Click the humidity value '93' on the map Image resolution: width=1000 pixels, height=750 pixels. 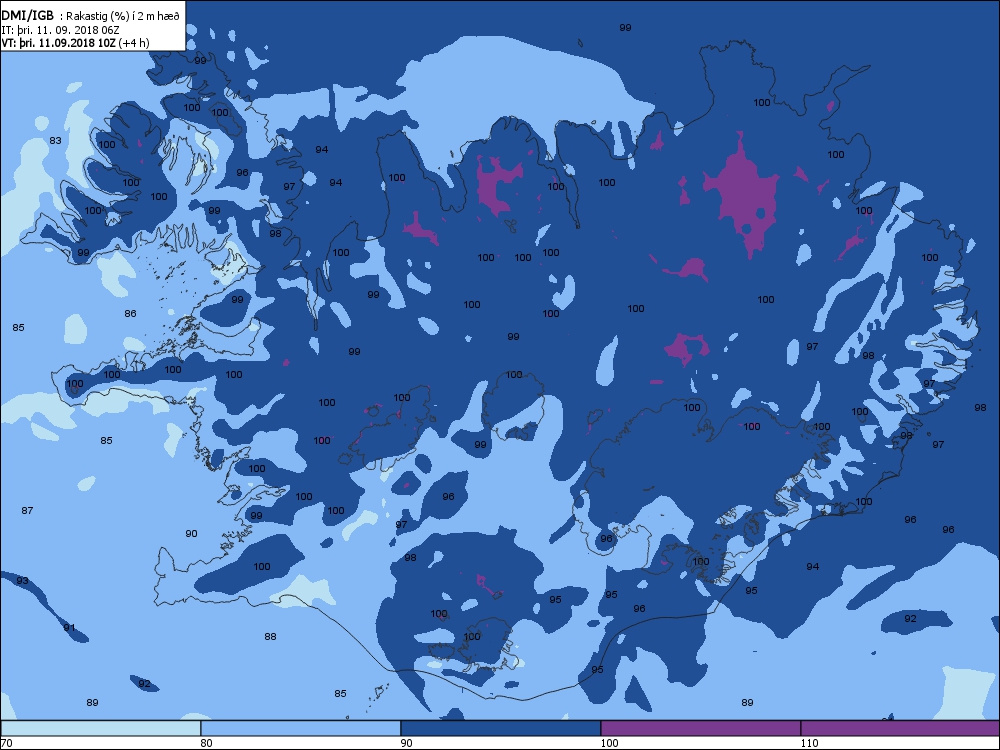[x=22, y=580]
